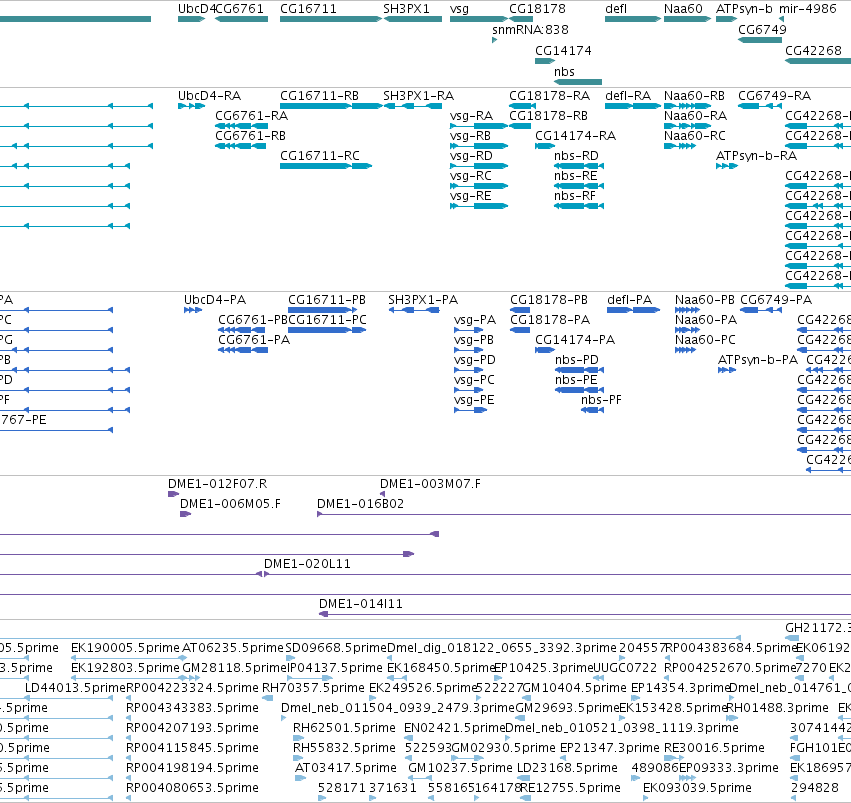
Task: Select EST AT06235.5prime
Action: (232, 648)
